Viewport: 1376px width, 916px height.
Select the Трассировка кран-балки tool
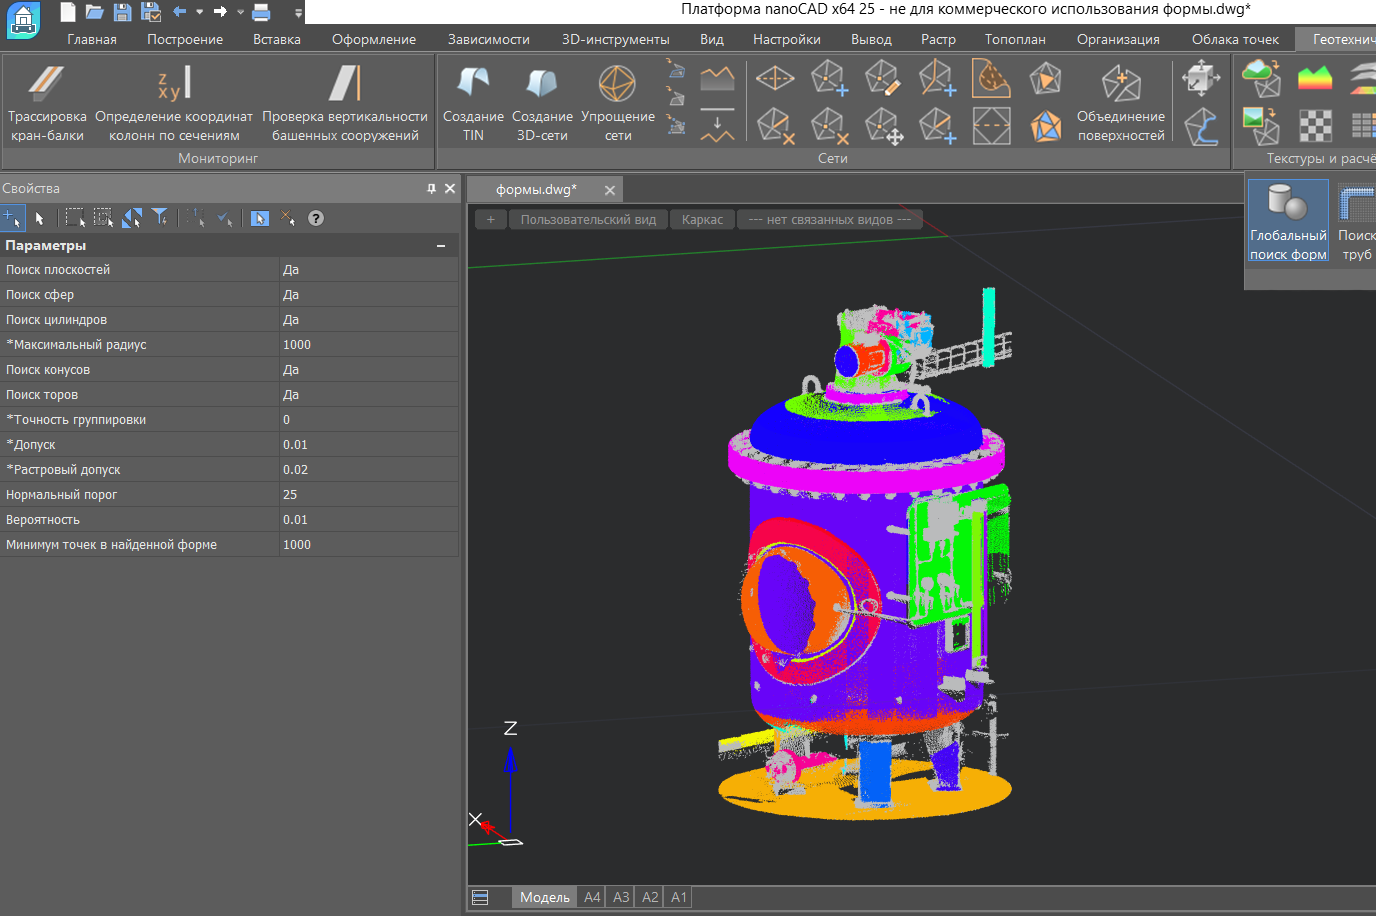pyautogui.click(x=47, y=100)
